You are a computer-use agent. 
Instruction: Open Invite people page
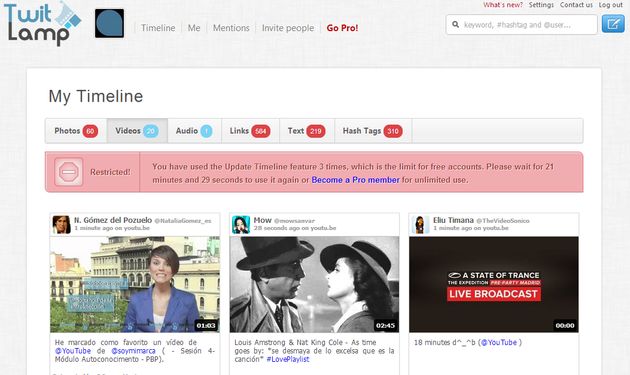[288, 28]
